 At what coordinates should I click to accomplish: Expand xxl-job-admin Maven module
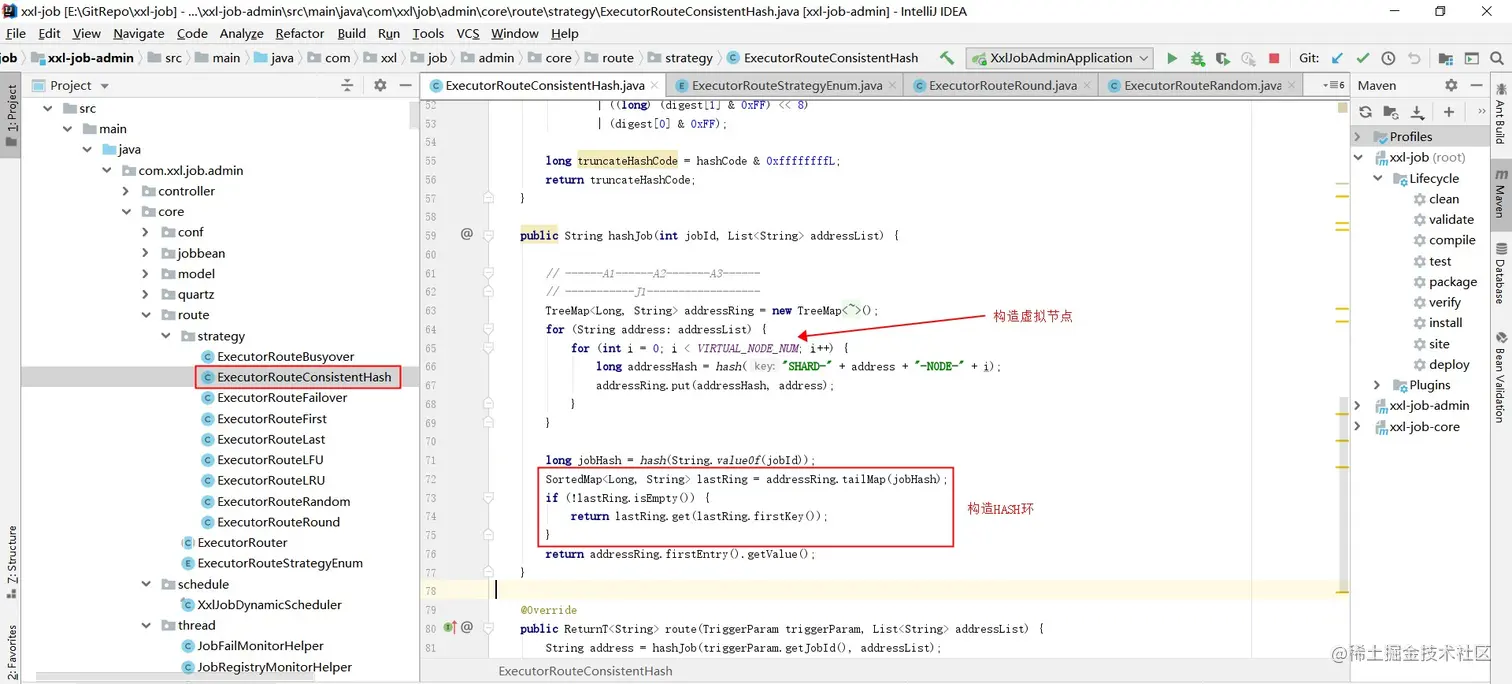tap(1357, 405)
